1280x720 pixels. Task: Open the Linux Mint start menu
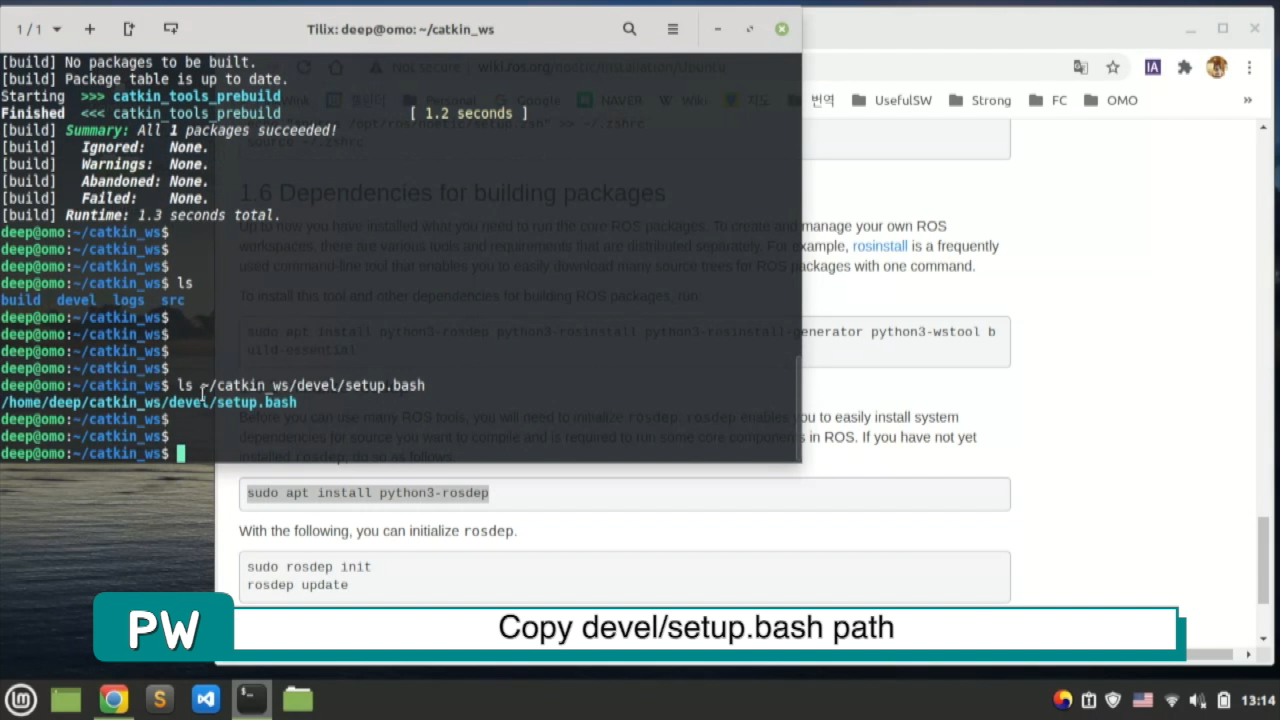point(21,699)
